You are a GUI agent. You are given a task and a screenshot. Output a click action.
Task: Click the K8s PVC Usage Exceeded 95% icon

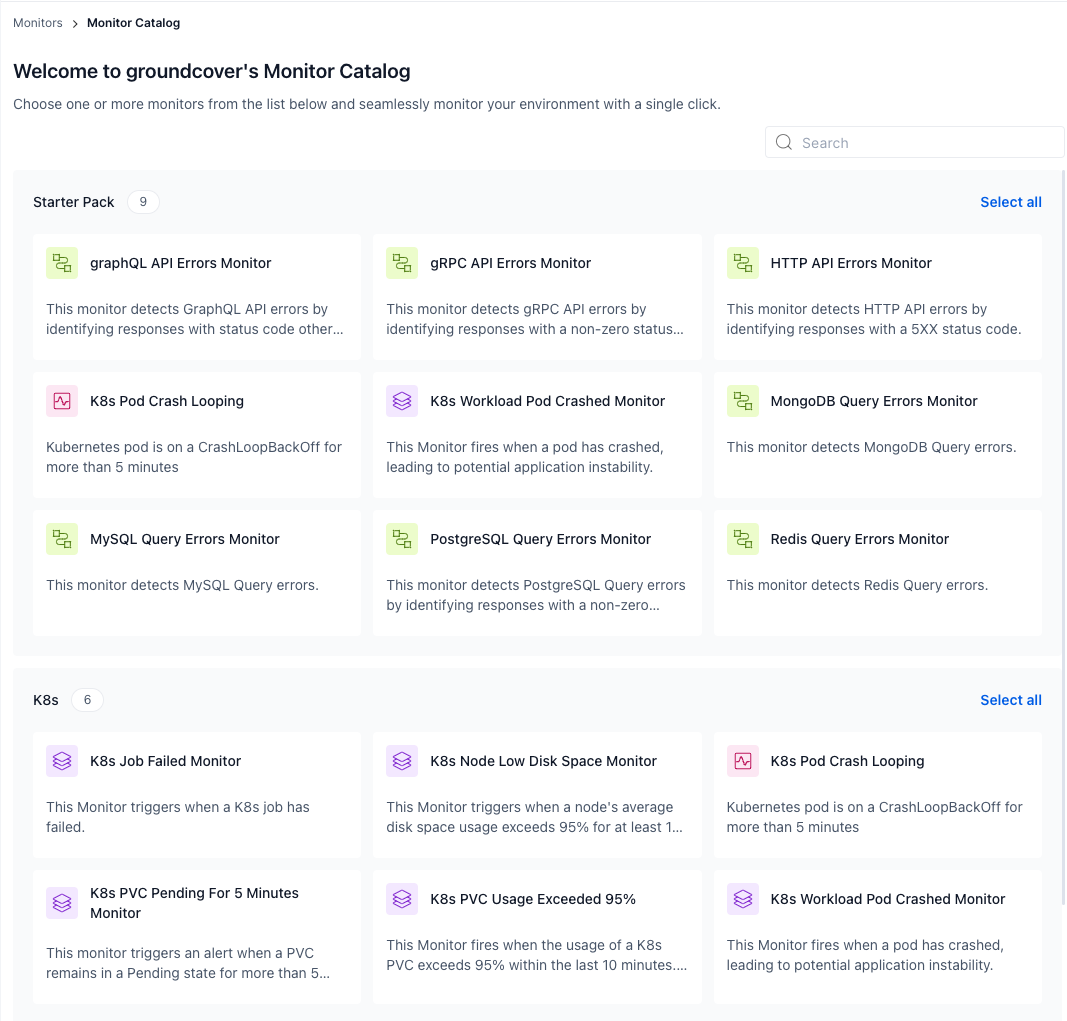(x=402, y=899)
